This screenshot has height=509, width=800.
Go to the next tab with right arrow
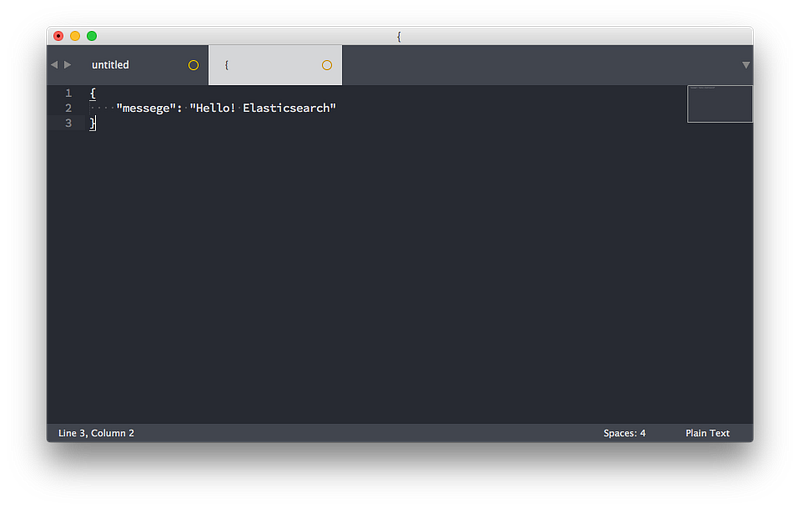coord(67,65)
